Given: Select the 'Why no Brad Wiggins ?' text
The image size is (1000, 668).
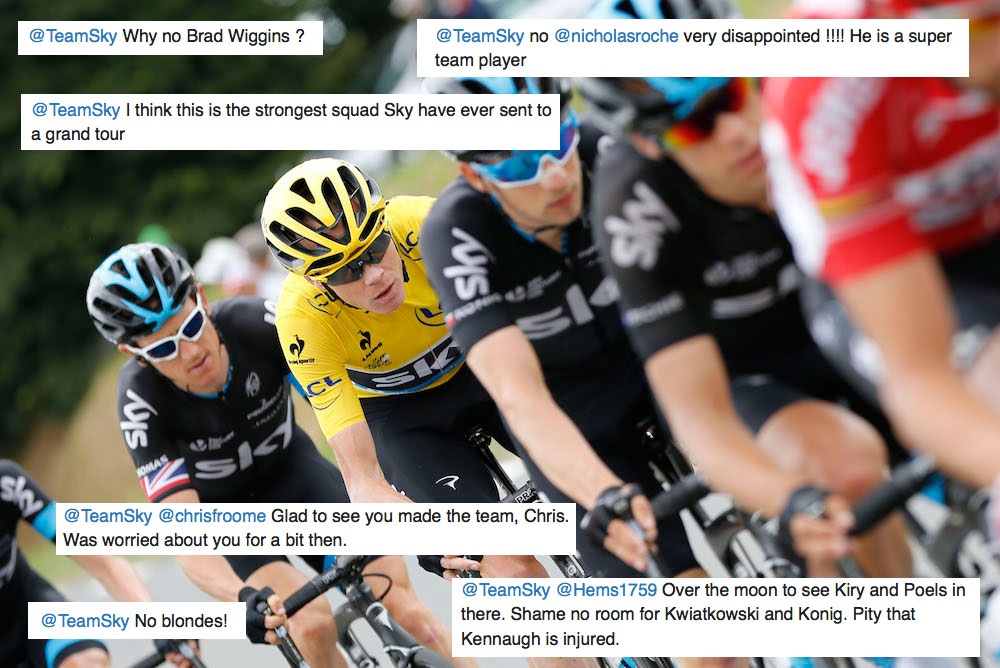Looking at the screenshot, I should point(213,36).
